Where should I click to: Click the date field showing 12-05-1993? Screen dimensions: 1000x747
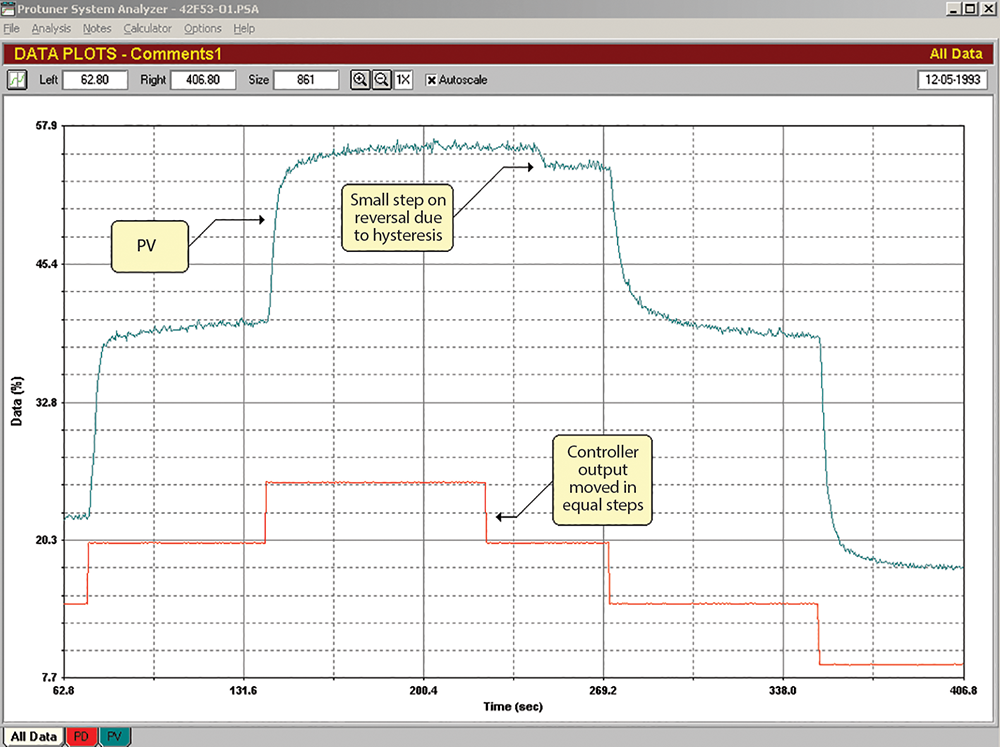[950, 80]
